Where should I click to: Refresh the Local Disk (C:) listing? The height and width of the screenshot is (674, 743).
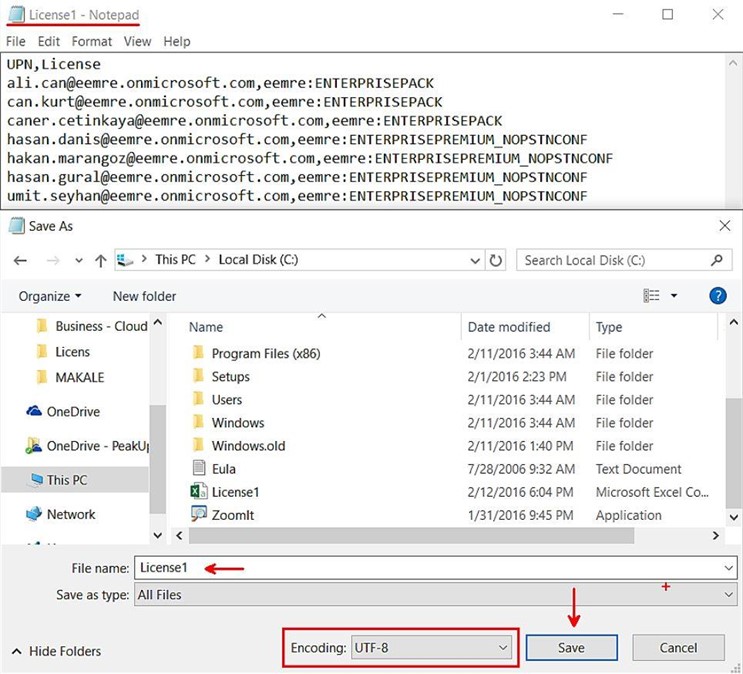496,260
